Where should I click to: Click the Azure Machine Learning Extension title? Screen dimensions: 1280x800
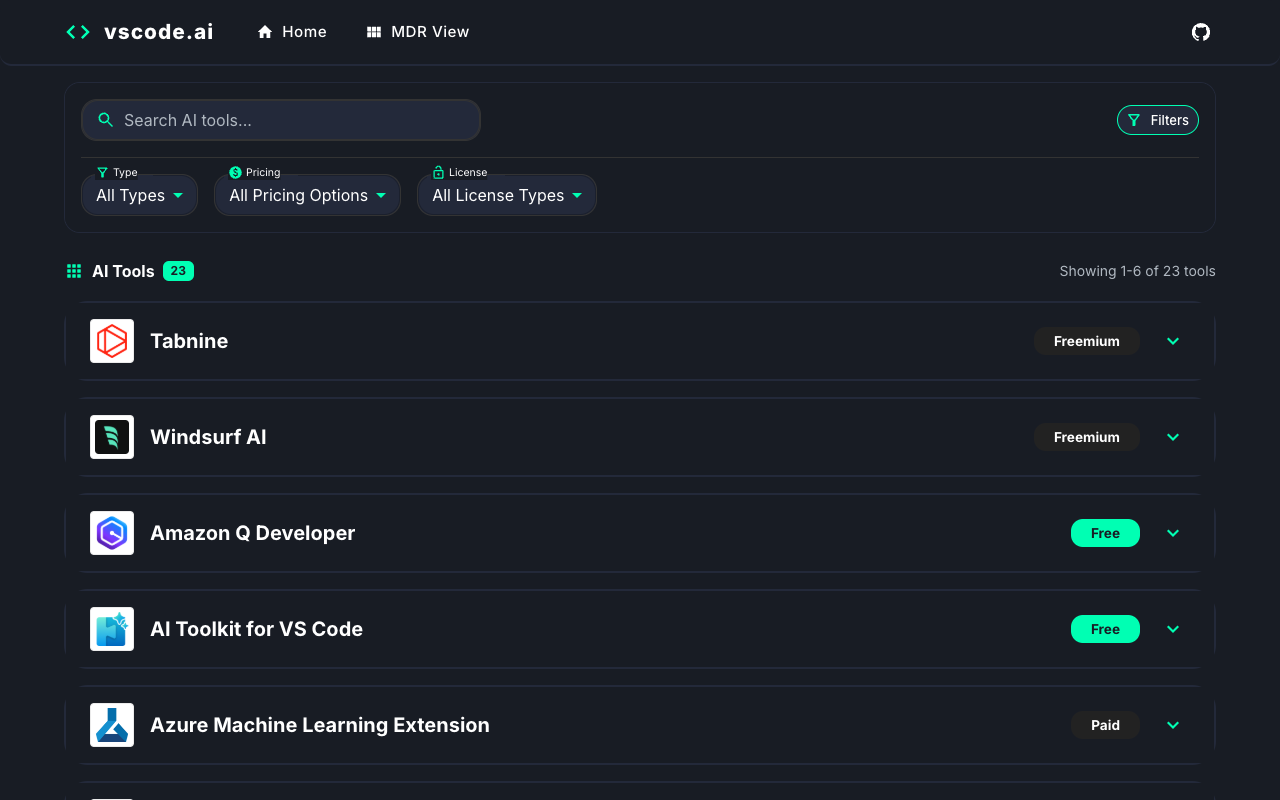(x=320, y=725)
